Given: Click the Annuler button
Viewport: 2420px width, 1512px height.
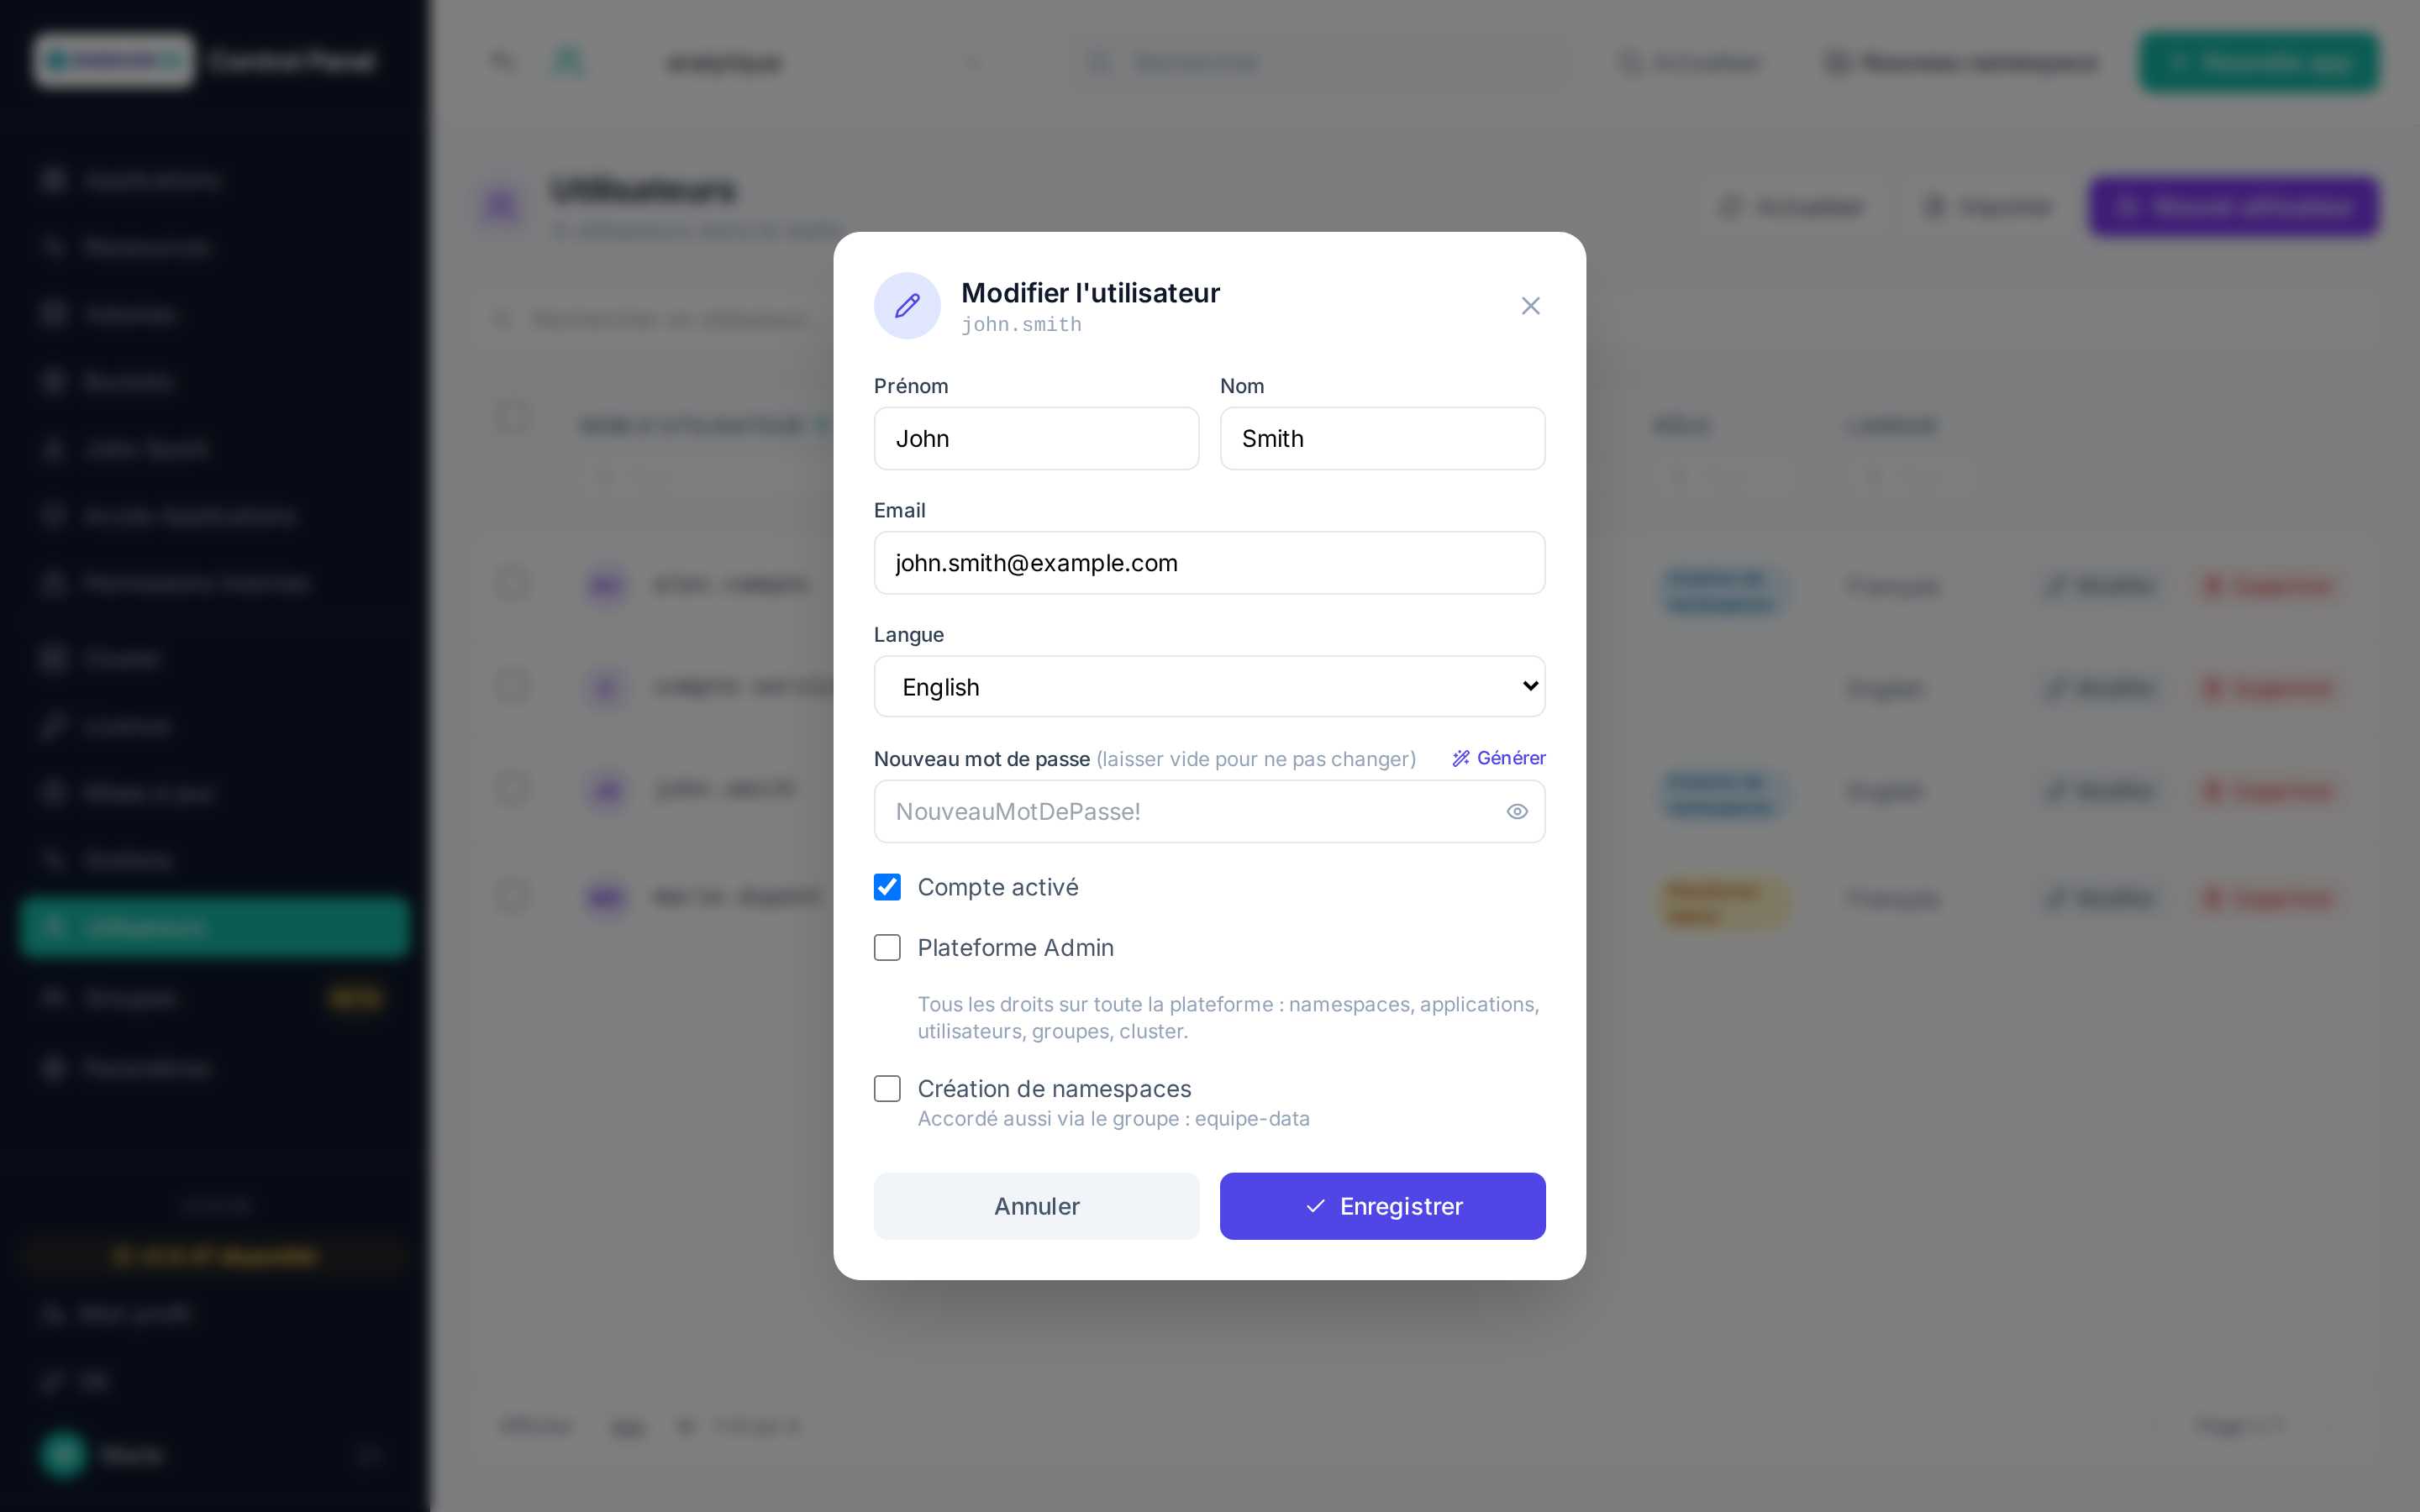Looking at the screenshot, I should pyautogui.click(x=1036, y=1206).
